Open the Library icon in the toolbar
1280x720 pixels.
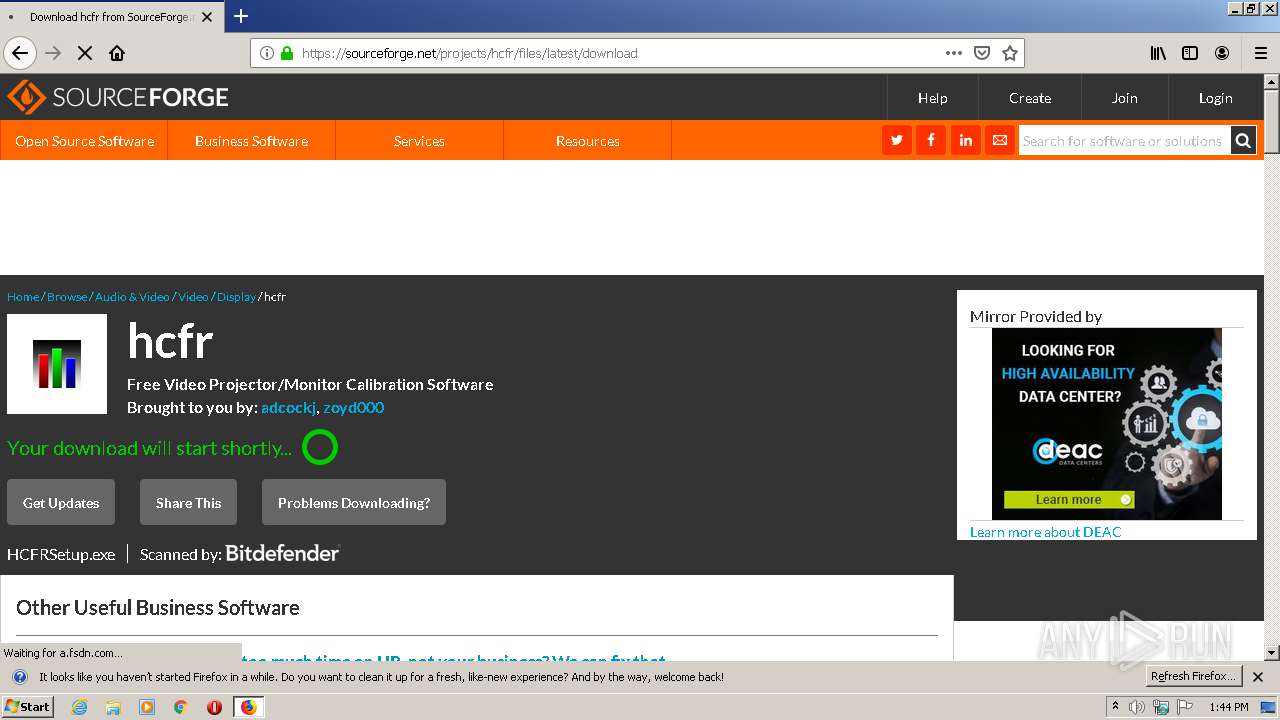tap(1158, 53)
